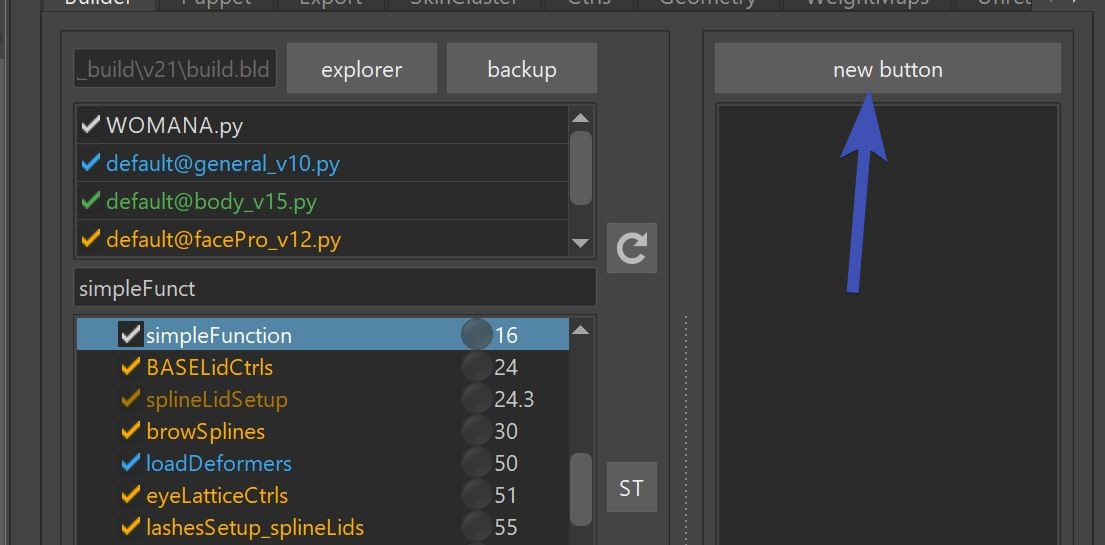Click the status circle beside BASELidCtrls
Screen dimensions: 1105x545
coord(476,367)
